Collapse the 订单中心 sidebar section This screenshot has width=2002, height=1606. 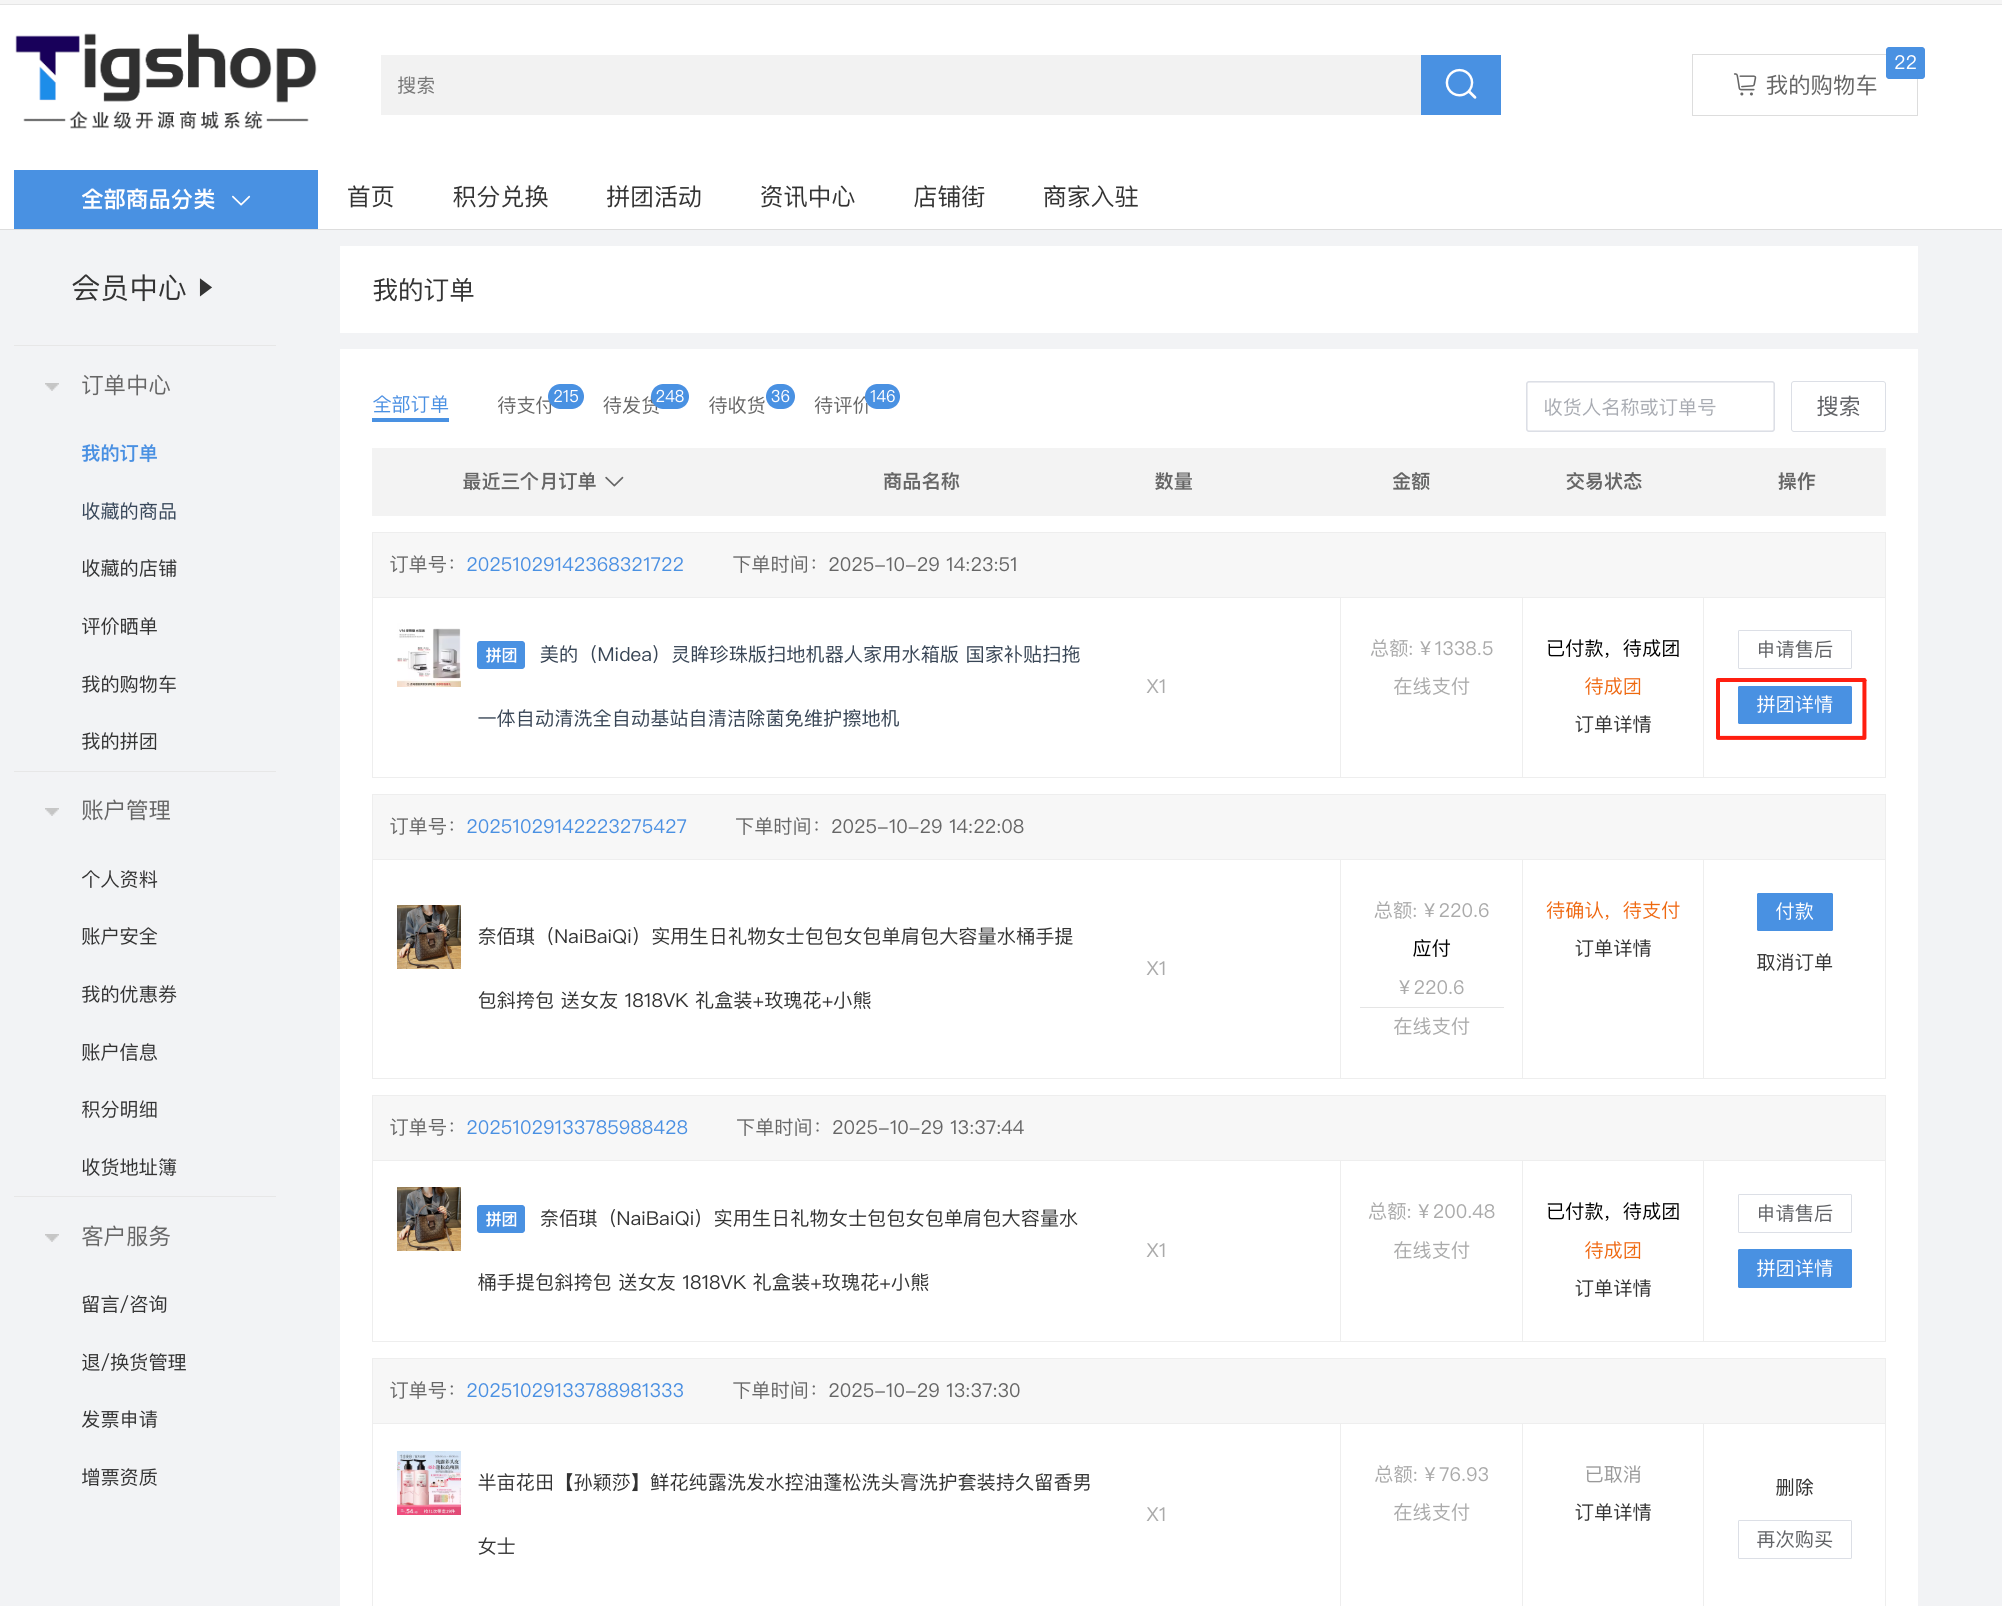52,386
